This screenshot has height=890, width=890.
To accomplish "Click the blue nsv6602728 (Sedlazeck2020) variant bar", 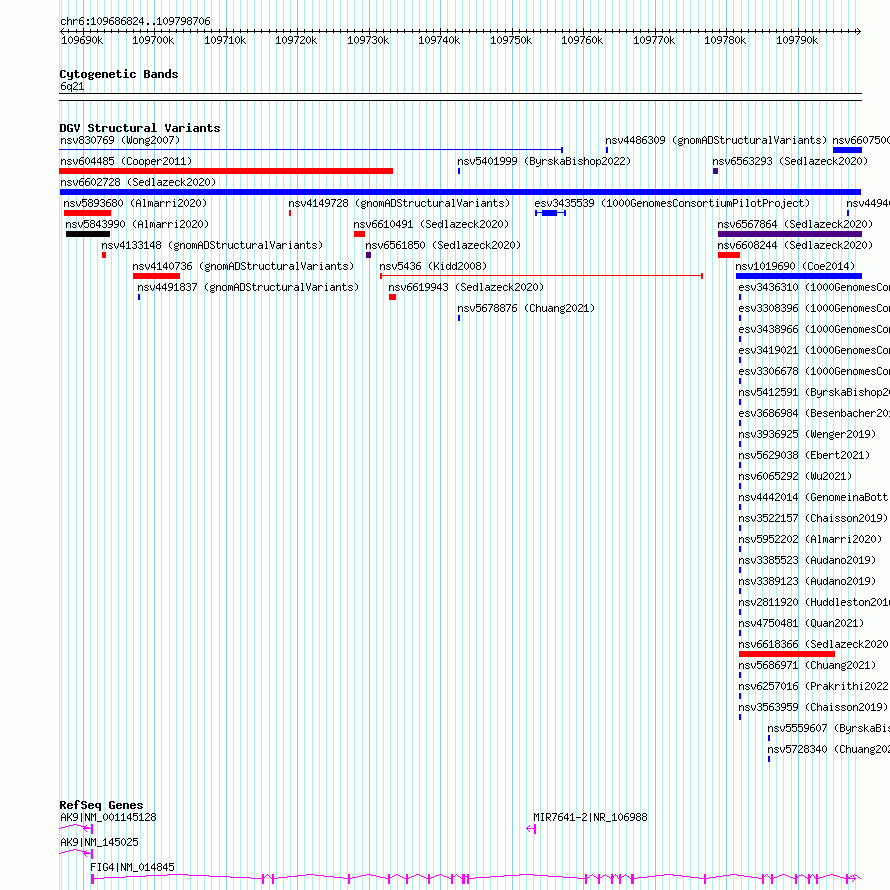I will 460,192.
